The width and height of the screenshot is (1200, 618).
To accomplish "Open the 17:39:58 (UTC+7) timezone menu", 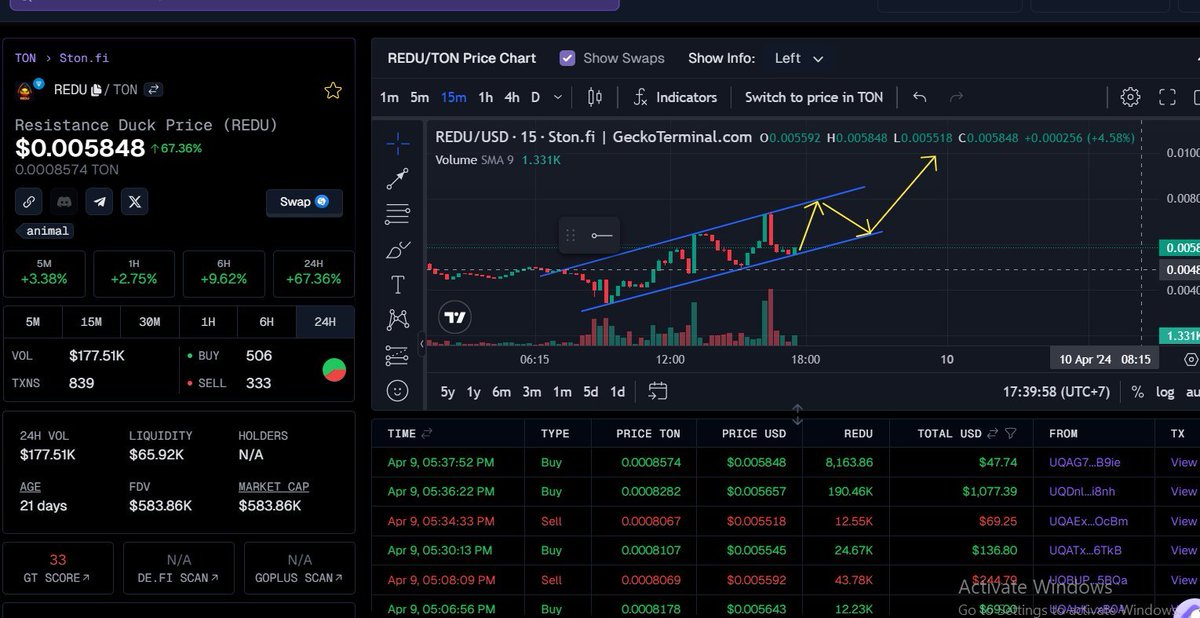I will pos(1057,392).
